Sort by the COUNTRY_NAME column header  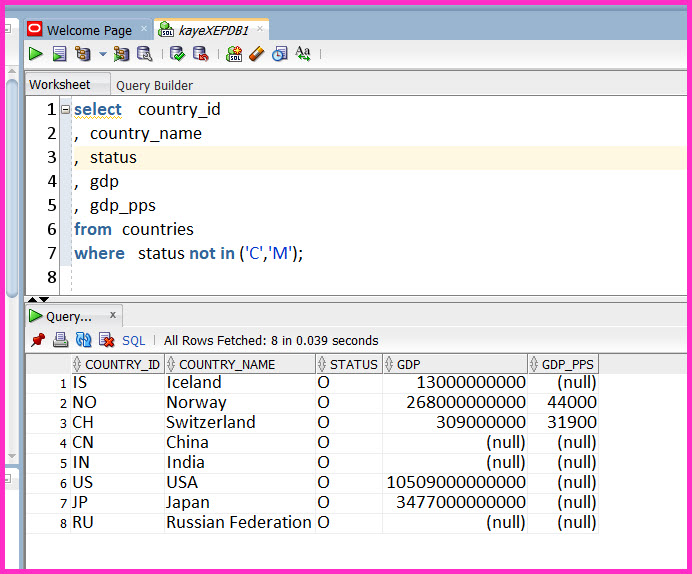(x=240, y=364)
